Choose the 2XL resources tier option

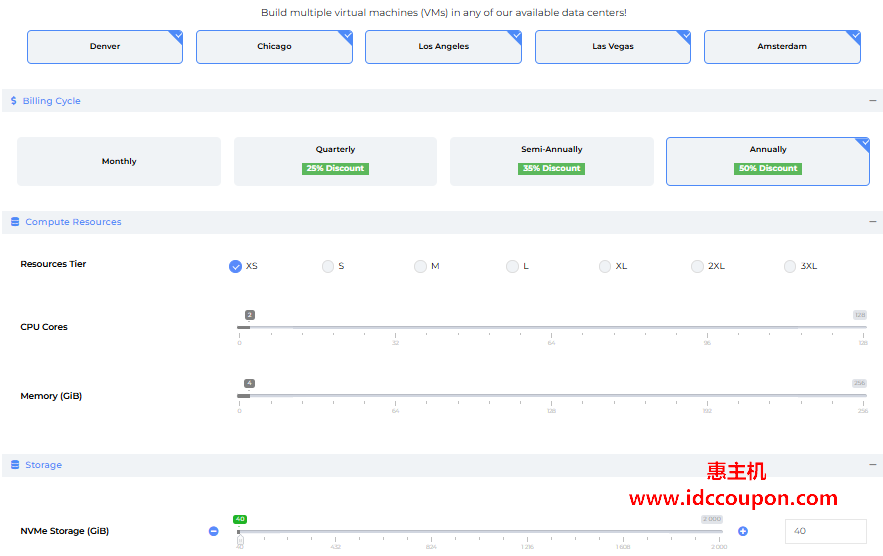(697, 266)
